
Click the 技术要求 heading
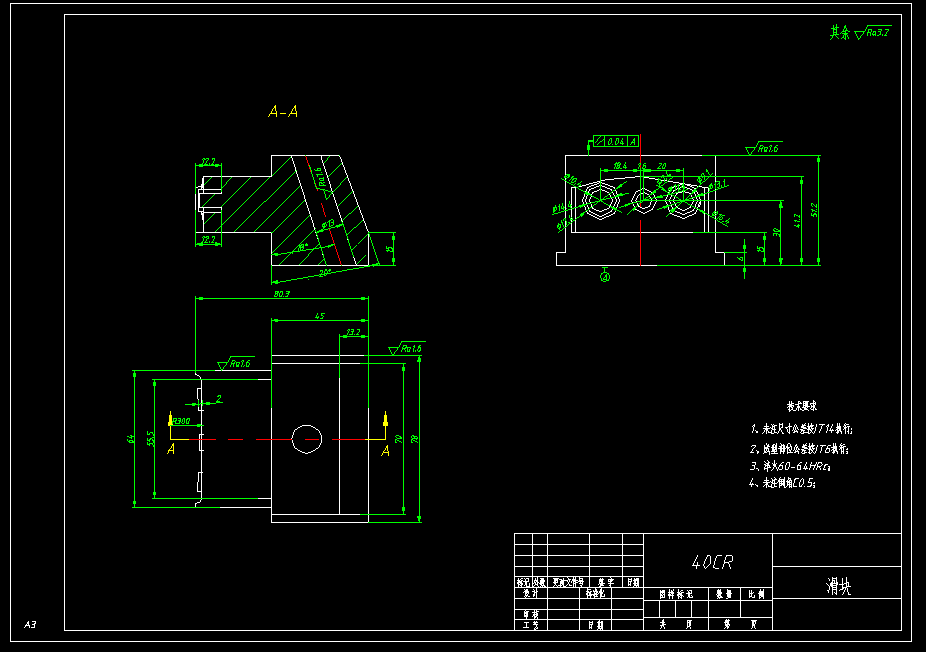[801, 406]
